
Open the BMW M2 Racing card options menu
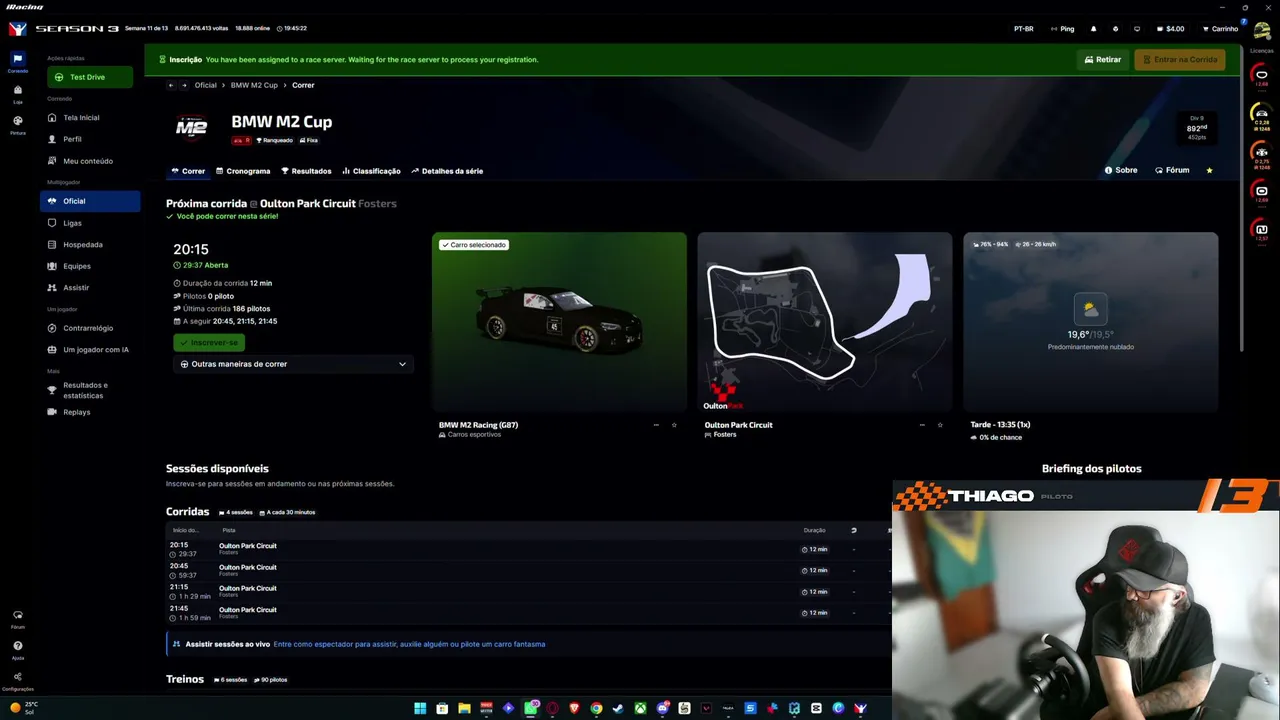coord(656,425)
